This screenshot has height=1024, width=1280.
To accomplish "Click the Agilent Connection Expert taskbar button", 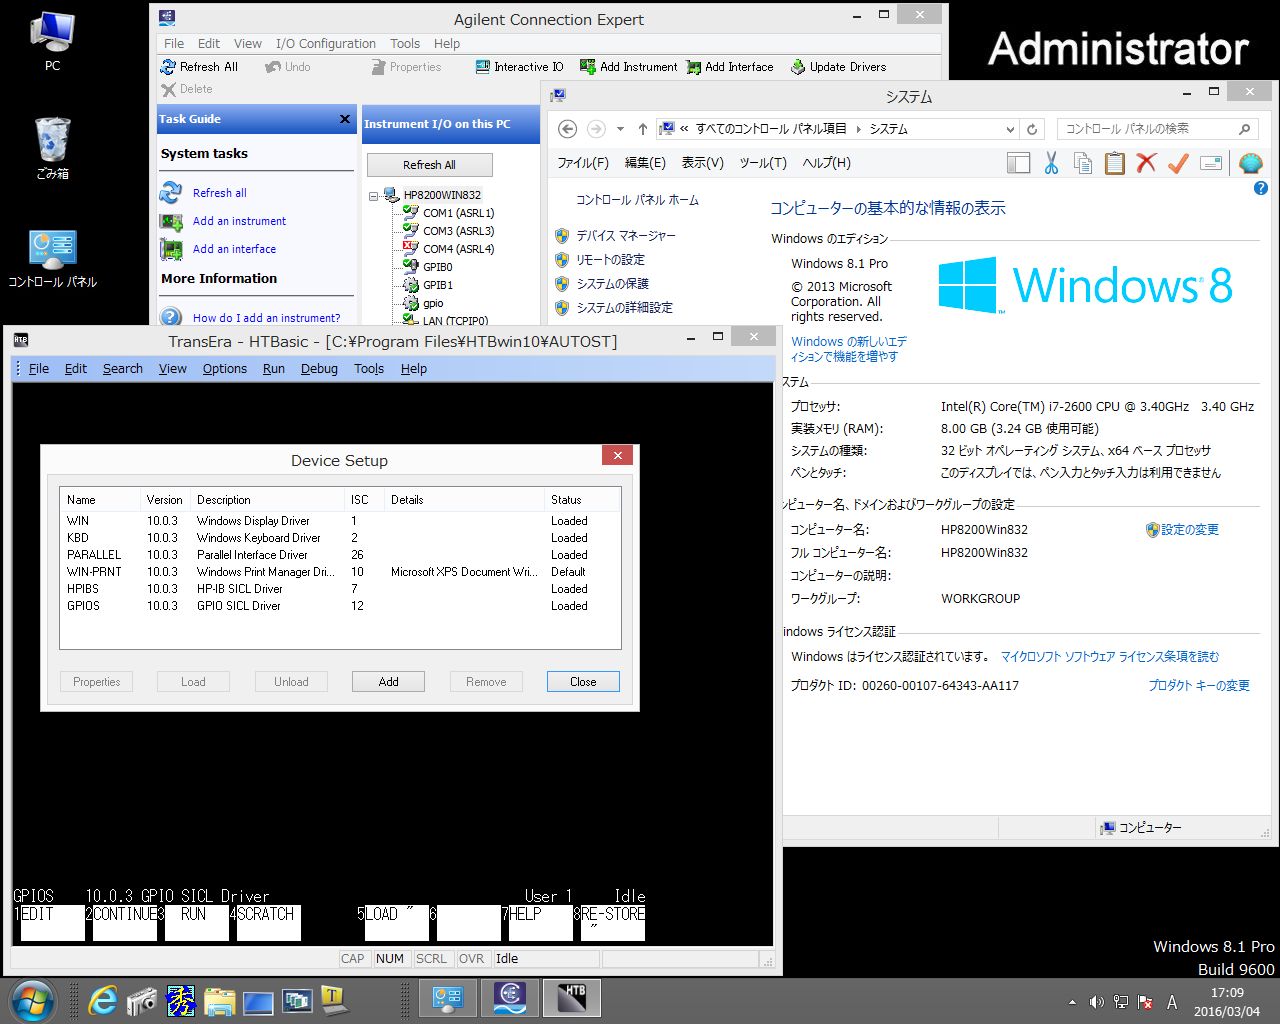I will [510, 998].
